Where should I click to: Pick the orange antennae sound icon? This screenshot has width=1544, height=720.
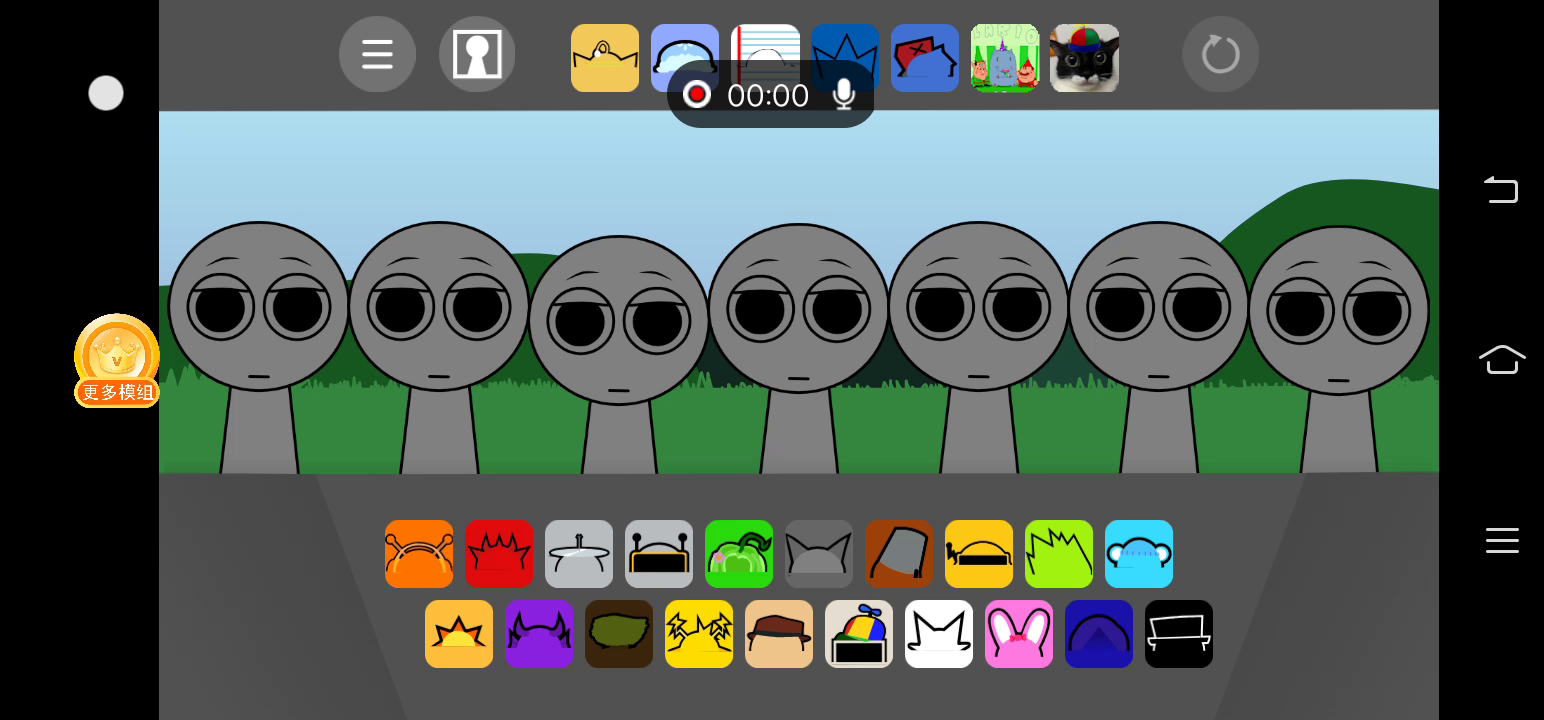coord(419,554)
